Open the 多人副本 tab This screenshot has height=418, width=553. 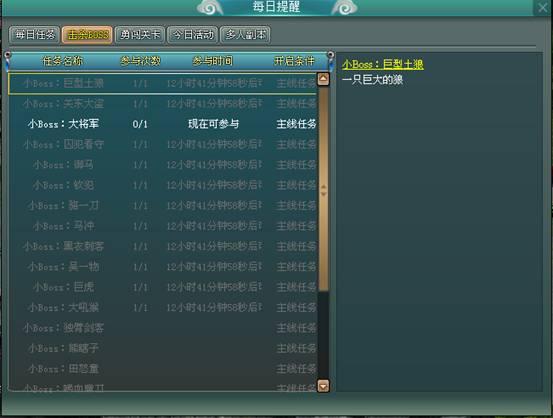[245, 35]
